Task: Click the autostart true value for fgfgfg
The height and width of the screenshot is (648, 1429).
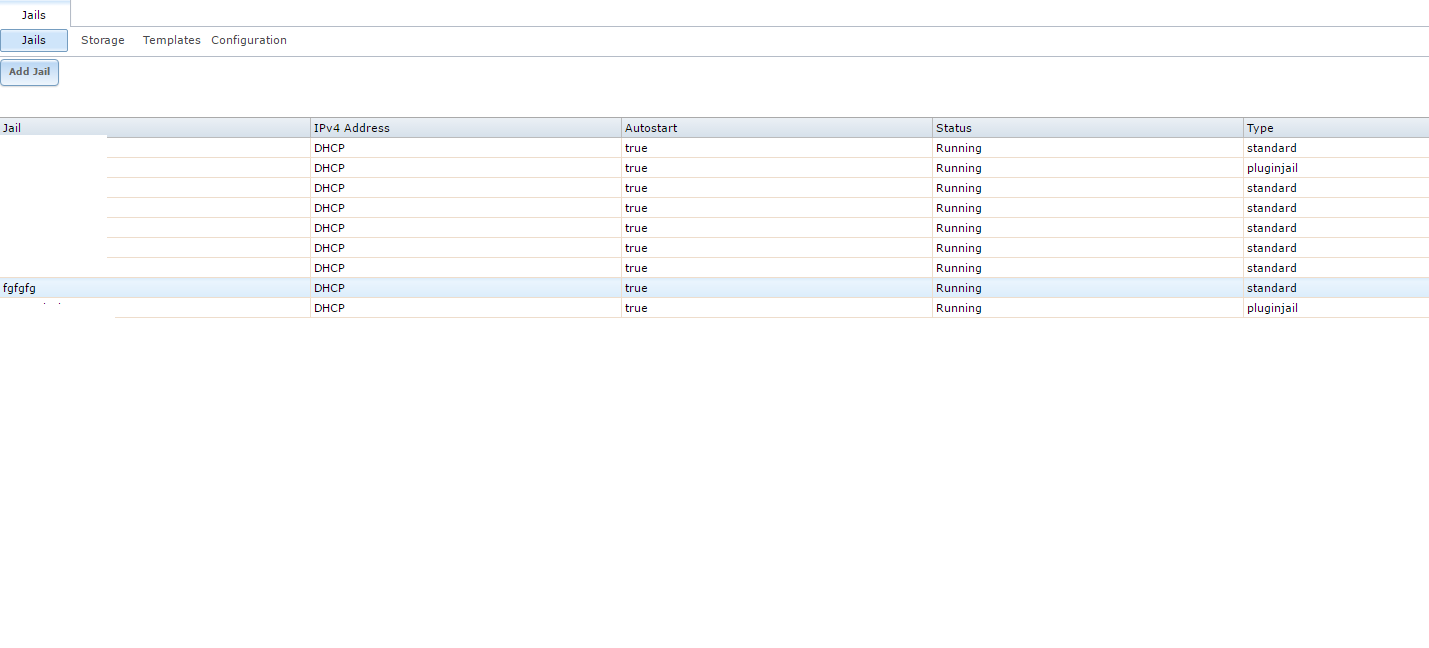Action: [777, 288]
